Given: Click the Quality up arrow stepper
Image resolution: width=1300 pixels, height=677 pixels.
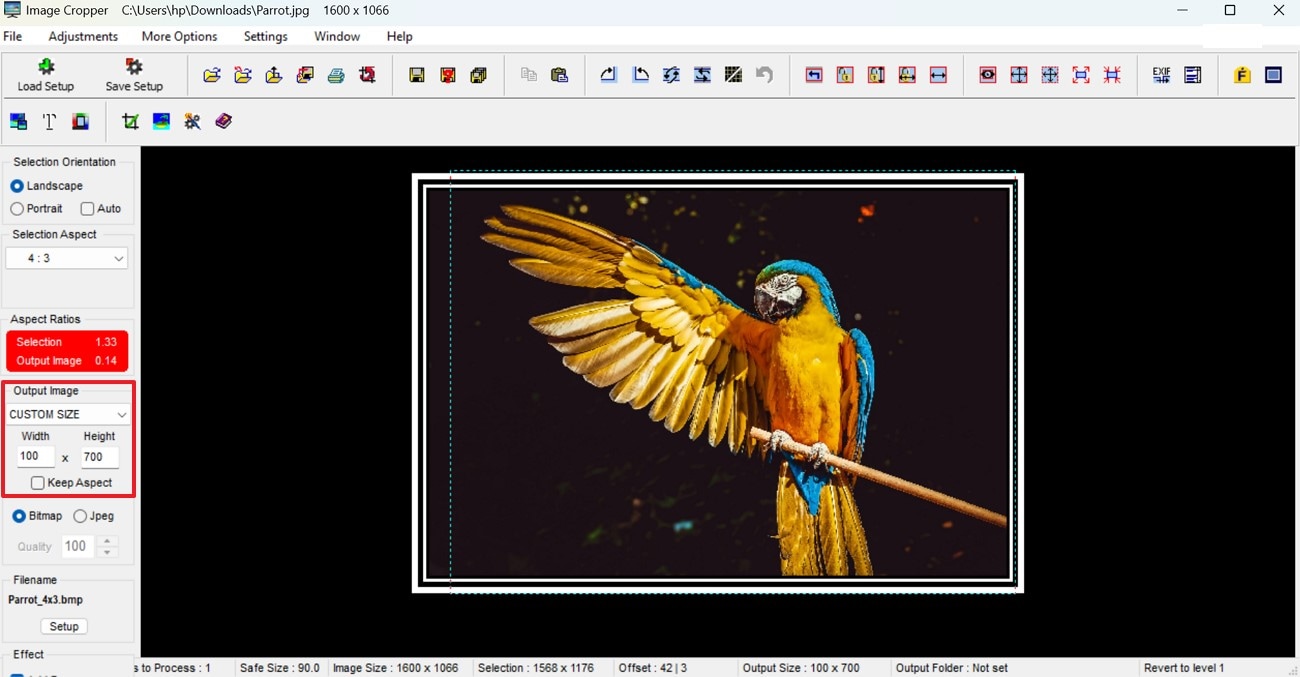Looking at the screenshot, I should 108,541.
